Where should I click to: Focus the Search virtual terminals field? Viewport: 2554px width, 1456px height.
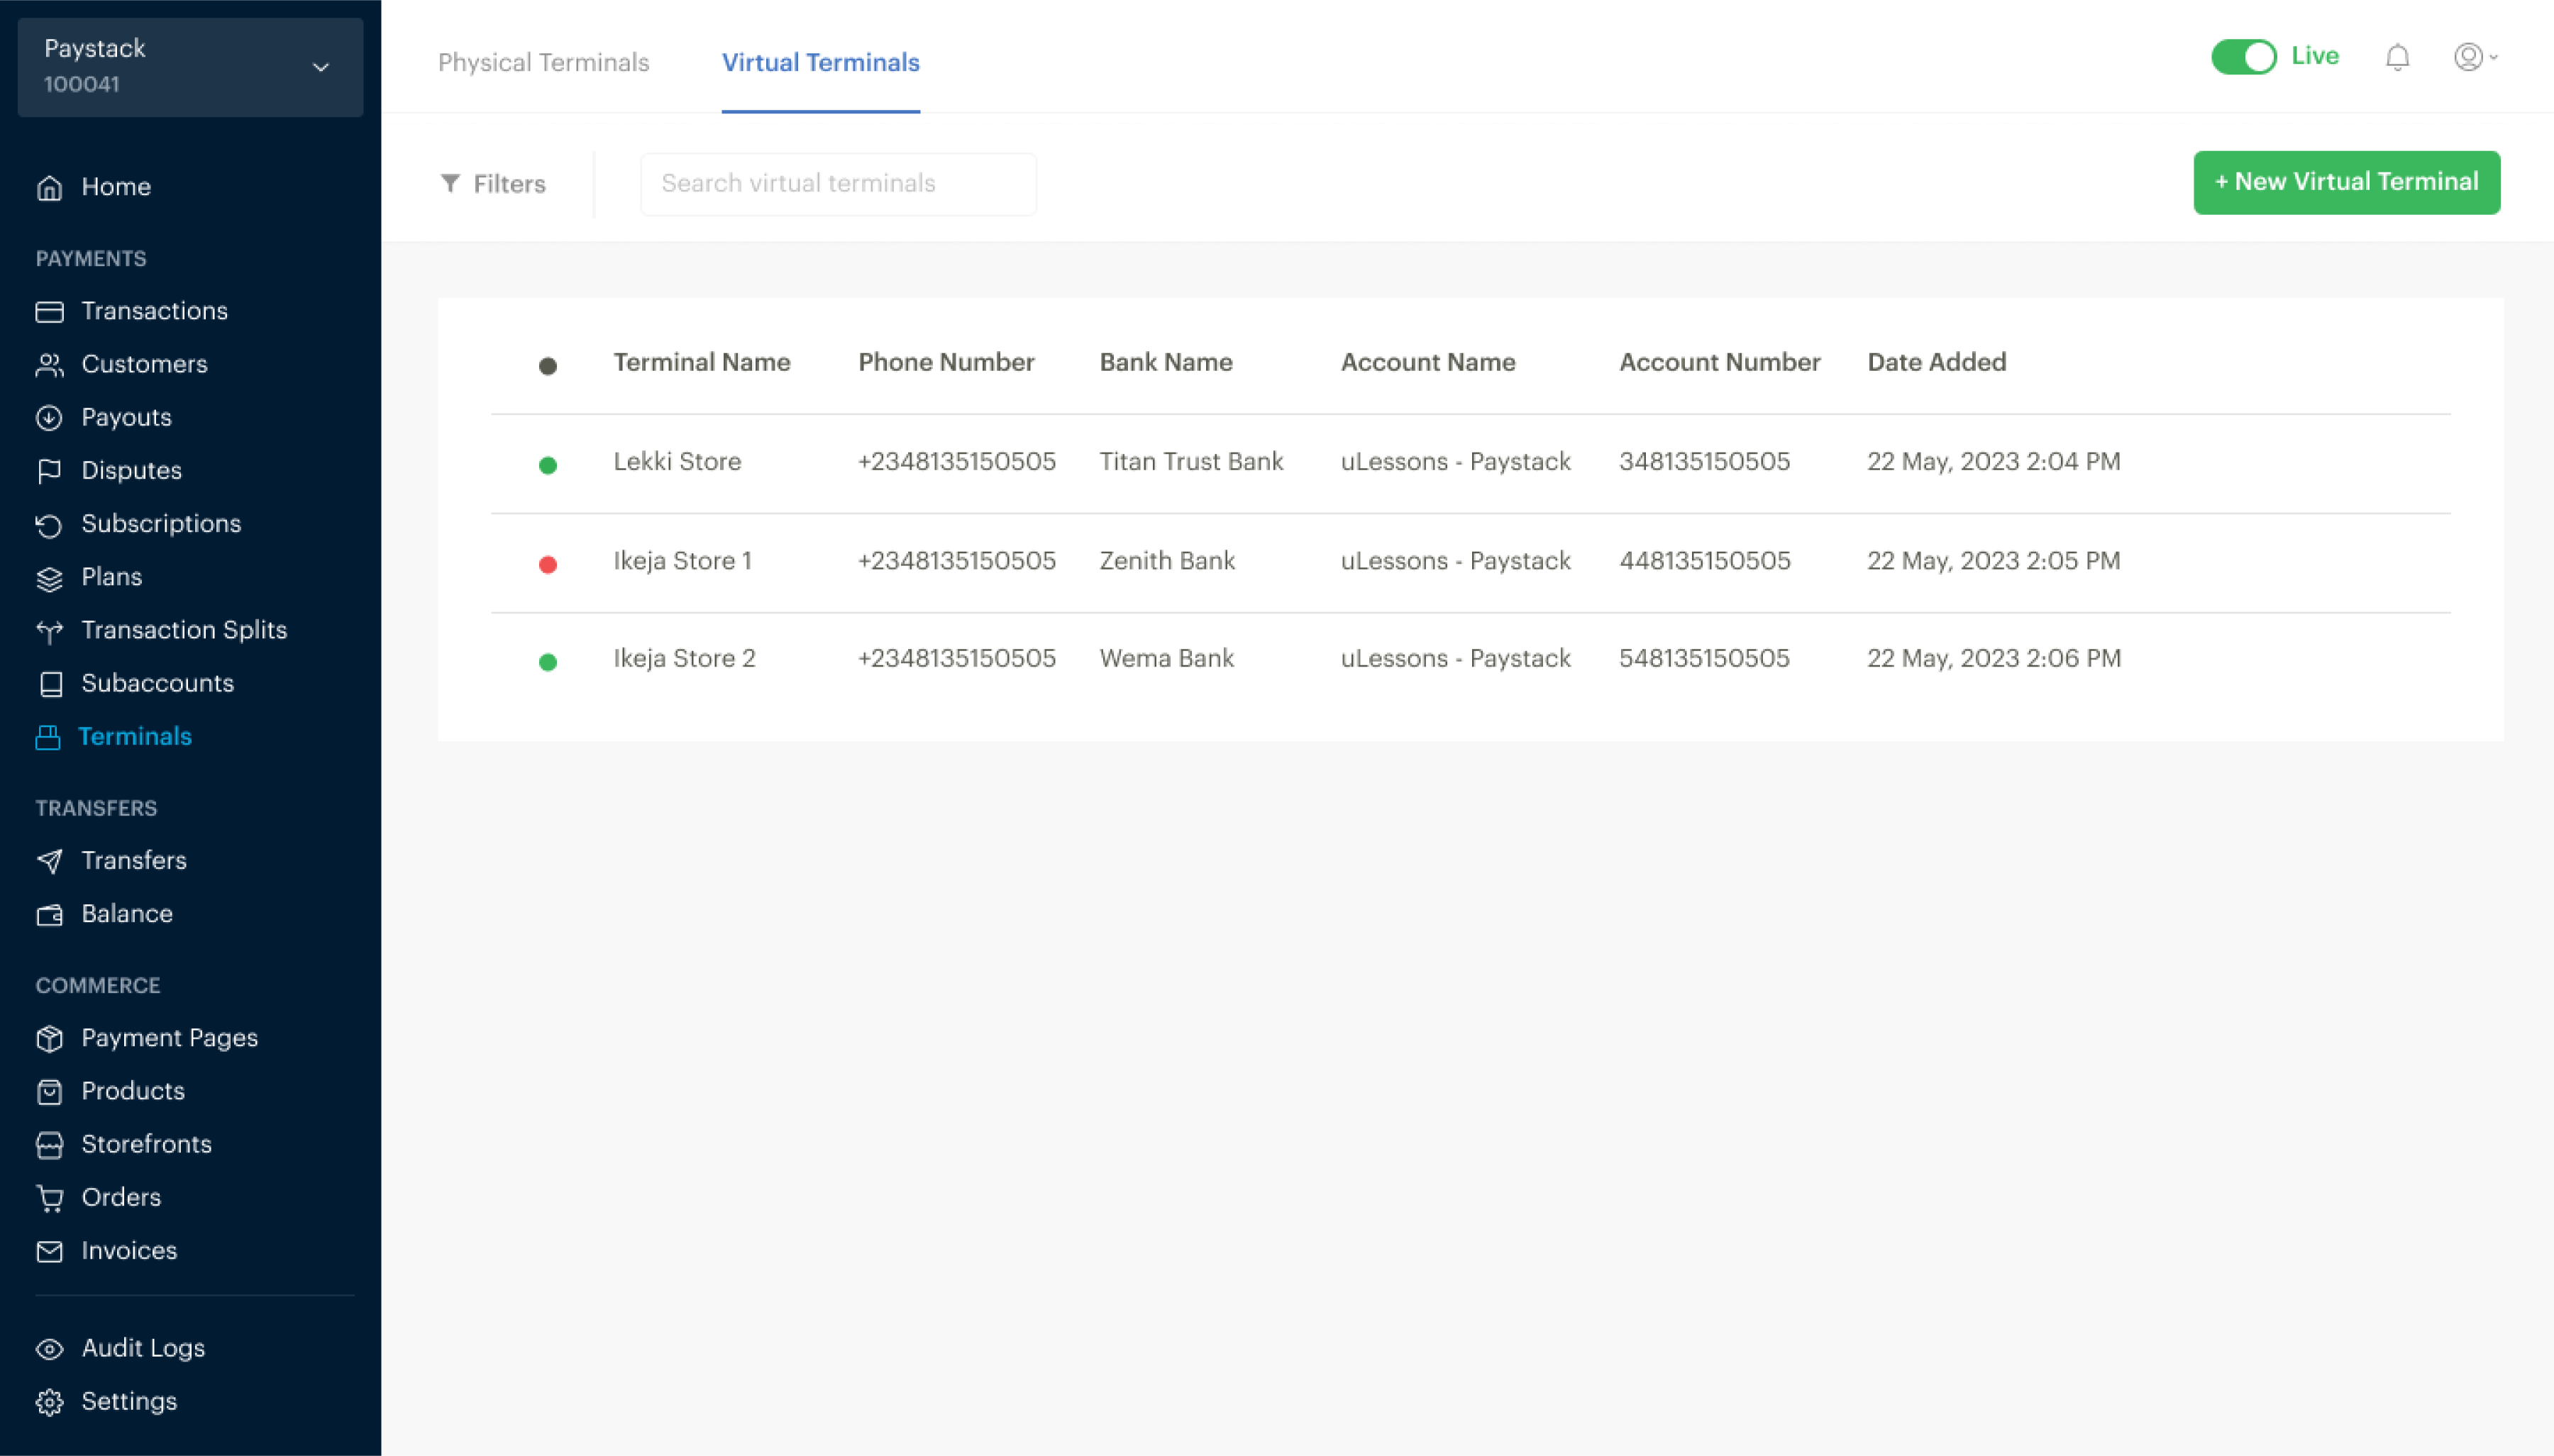(x=838, y=184)
